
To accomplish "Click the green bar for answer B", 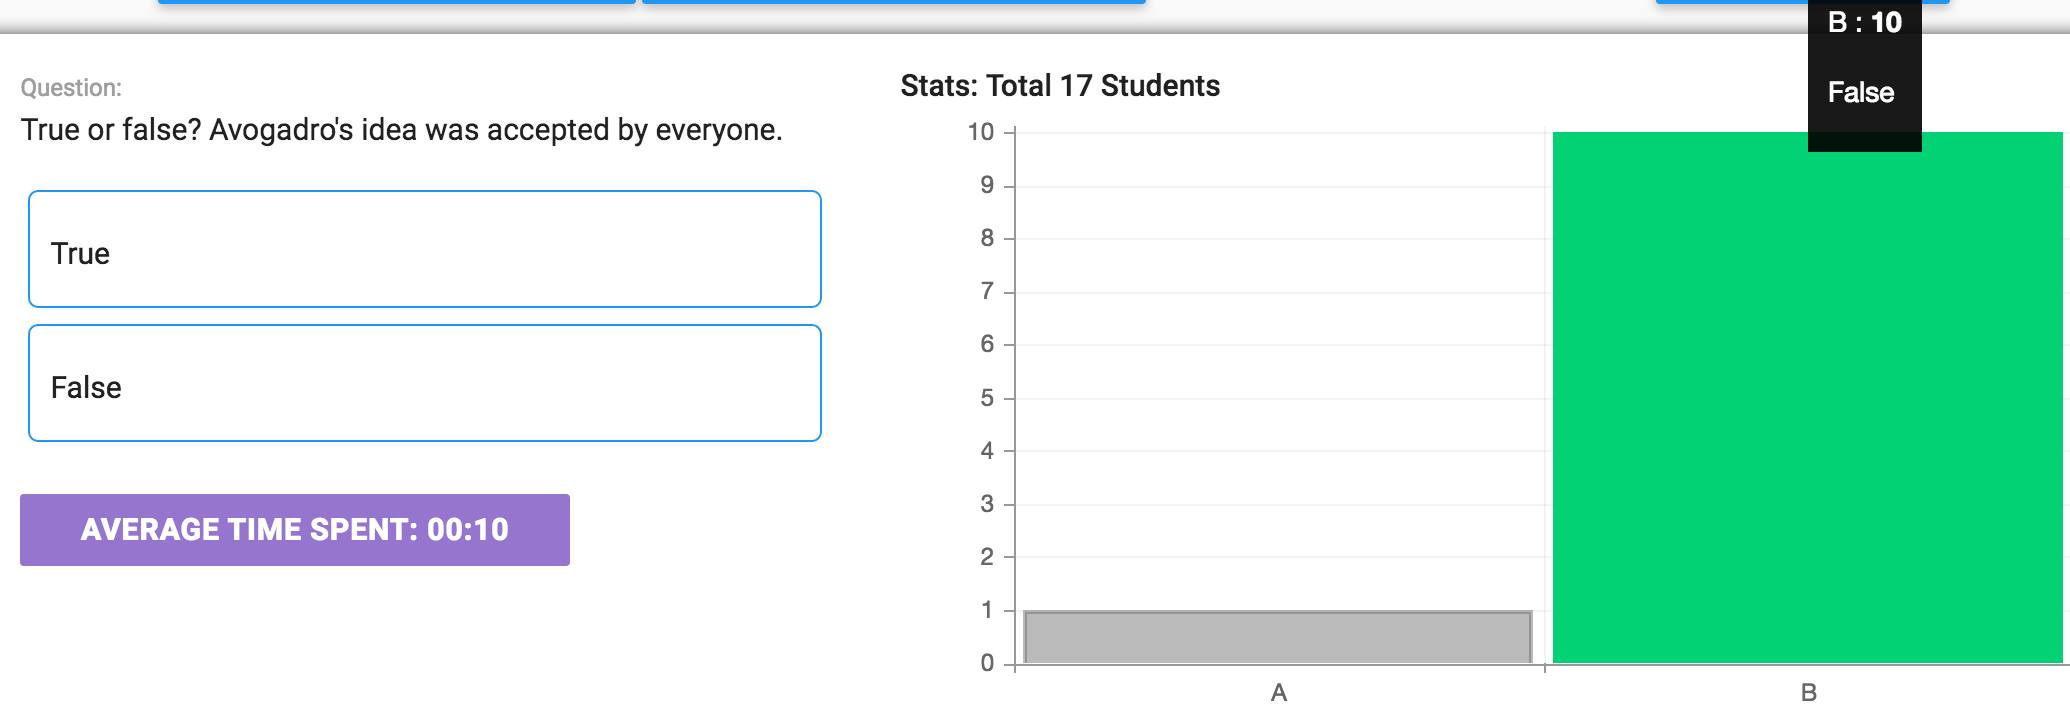I will coord(1808,398).
